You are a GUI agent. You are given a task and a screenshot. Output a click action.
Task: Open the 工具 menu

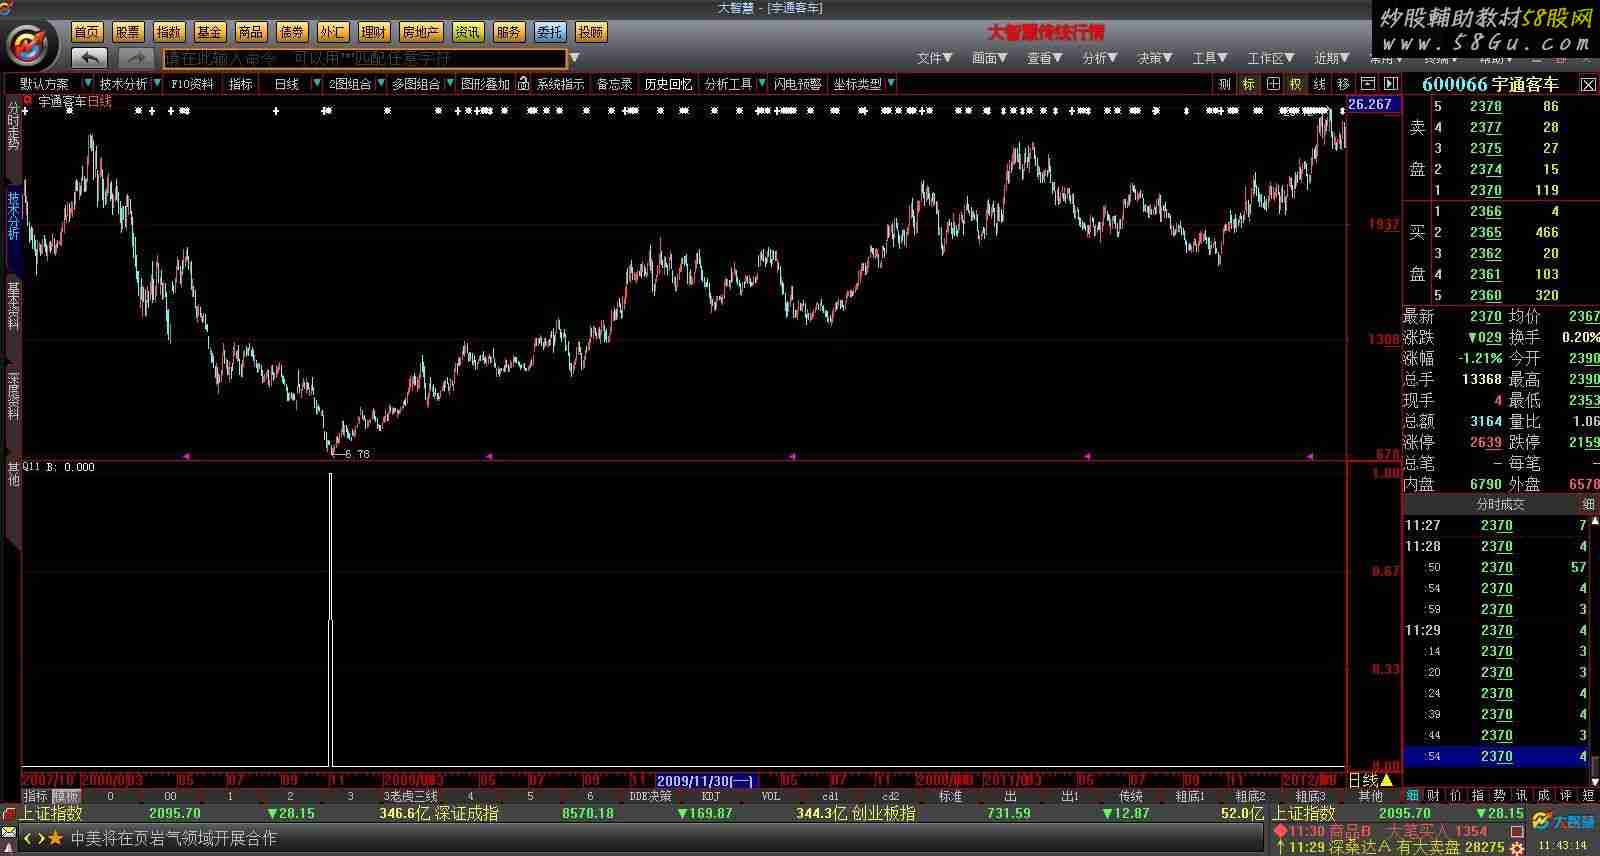pyautogui.click(x=1209, y=58)
